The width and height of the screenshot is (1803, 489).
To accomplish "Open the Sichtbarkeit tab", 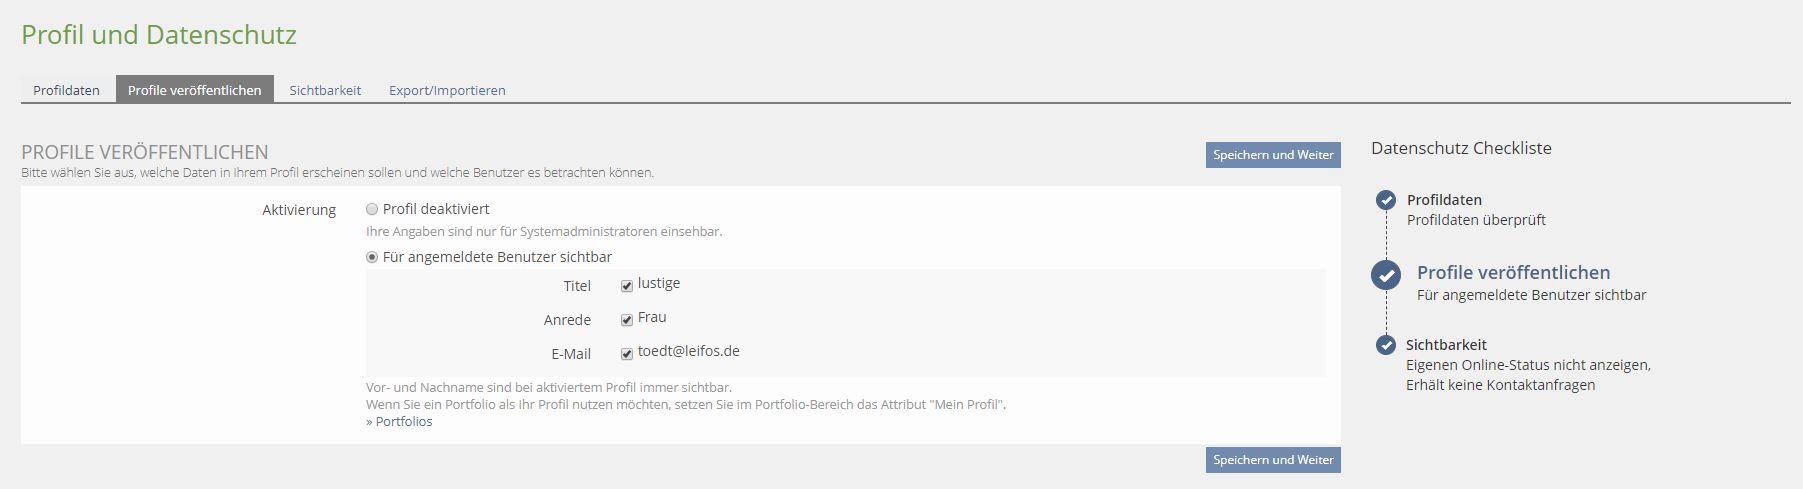I will coord(325,90).
